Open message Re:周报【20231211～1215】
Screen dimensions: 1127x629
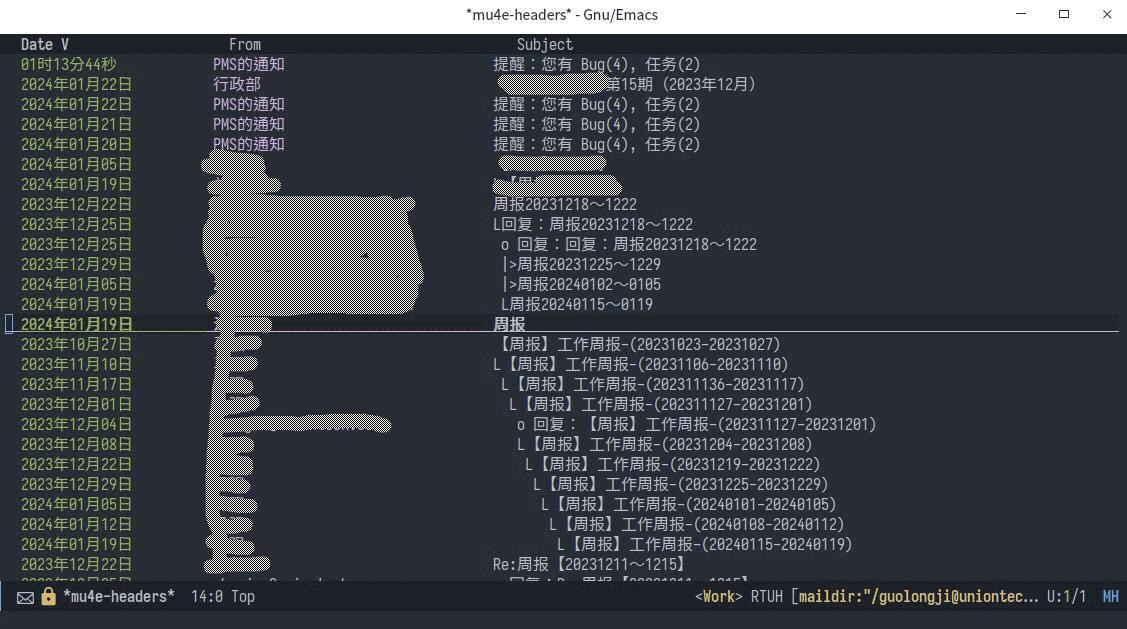pos(589,564)
